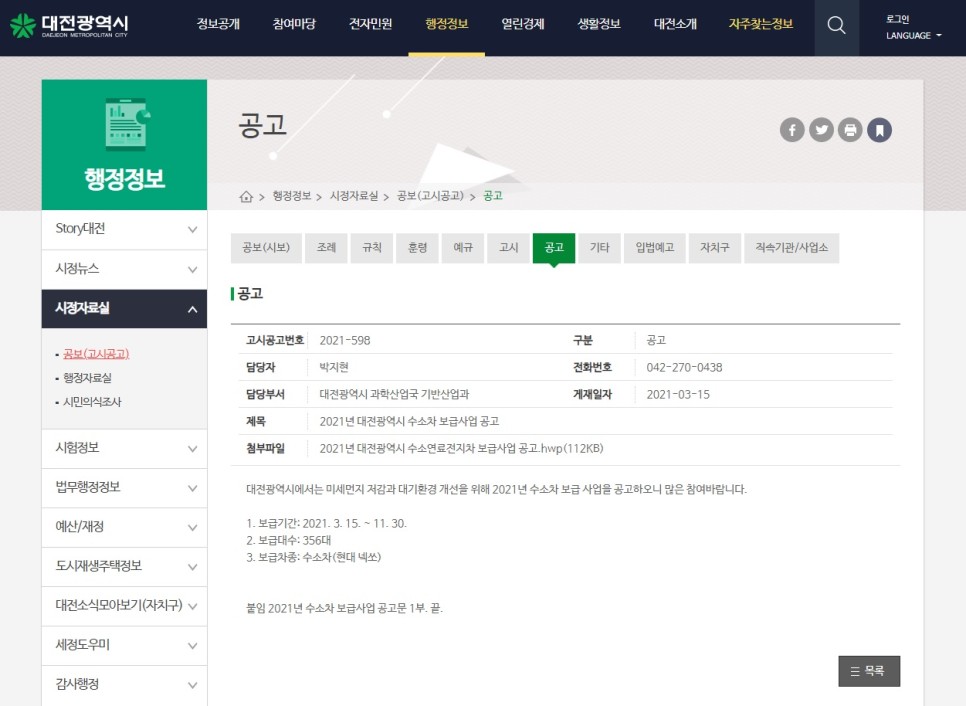Screen dimensions: 966x706
Task: Go to 행정정보 in the breadcrumb
Action: (292, 196)
